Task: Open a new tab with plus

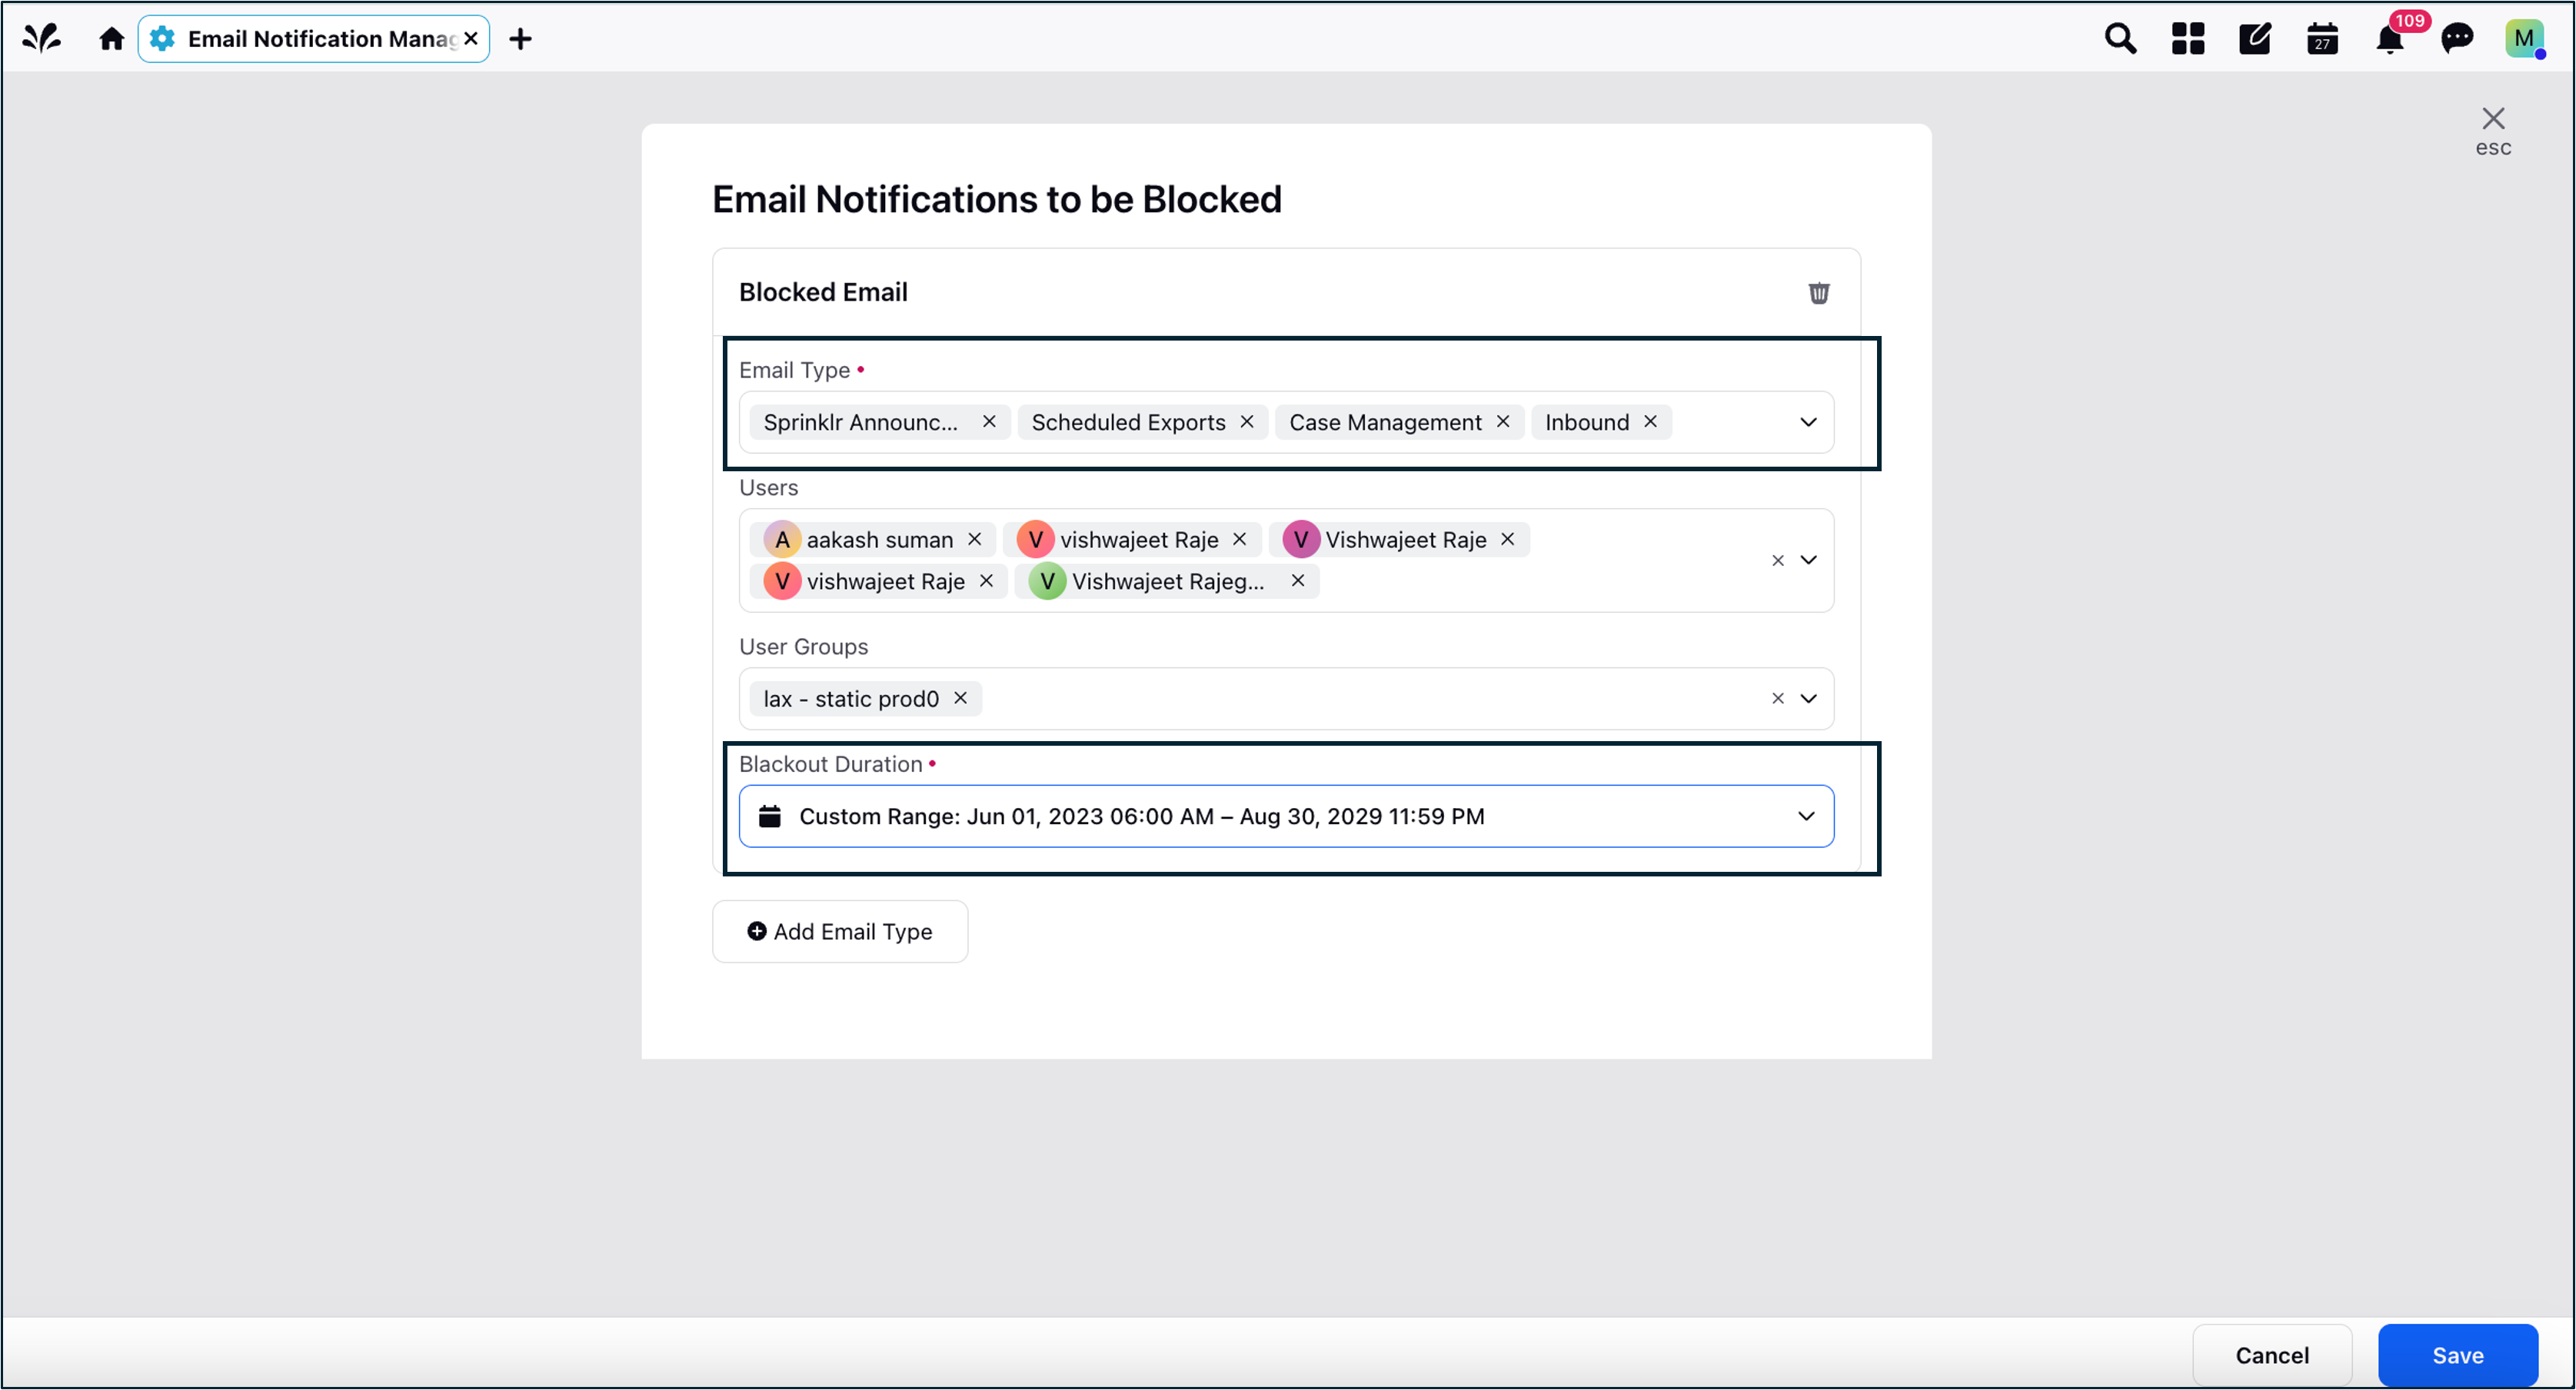Action: click(x=520, y=39)
